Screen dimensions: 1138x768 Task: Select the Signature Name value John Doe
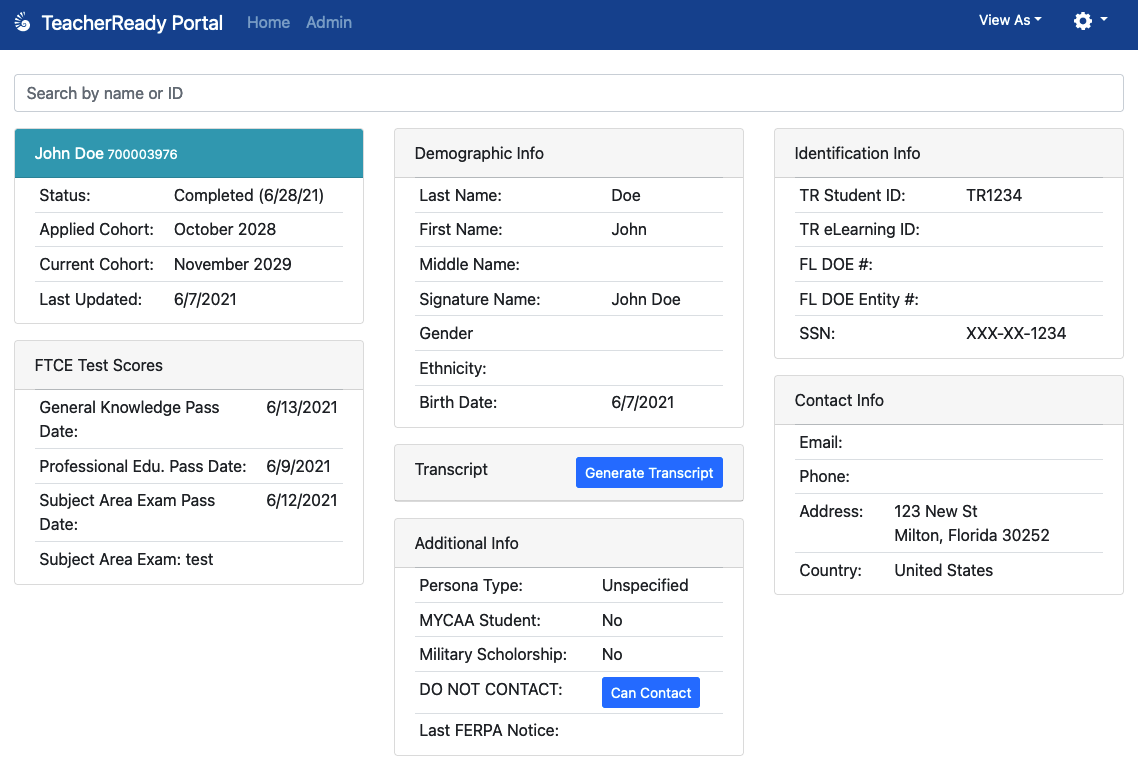click(x=646, y=299)
